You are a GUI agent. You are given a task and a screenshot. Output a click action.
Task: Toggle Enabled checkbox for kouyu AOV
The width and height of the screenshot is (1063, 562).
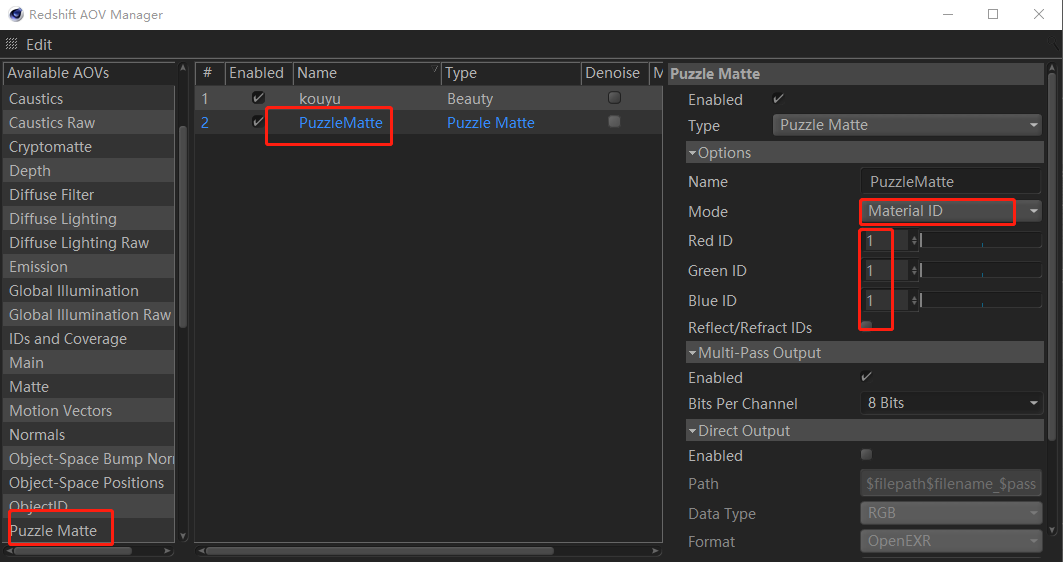[x=258, y=98]
